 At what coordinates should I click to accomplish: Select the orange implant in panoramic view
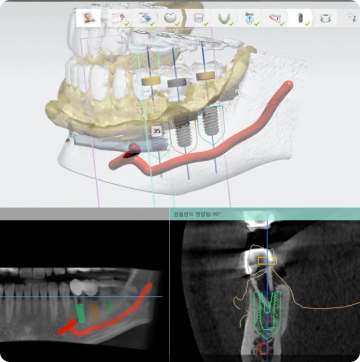click(x=95, y=312)
